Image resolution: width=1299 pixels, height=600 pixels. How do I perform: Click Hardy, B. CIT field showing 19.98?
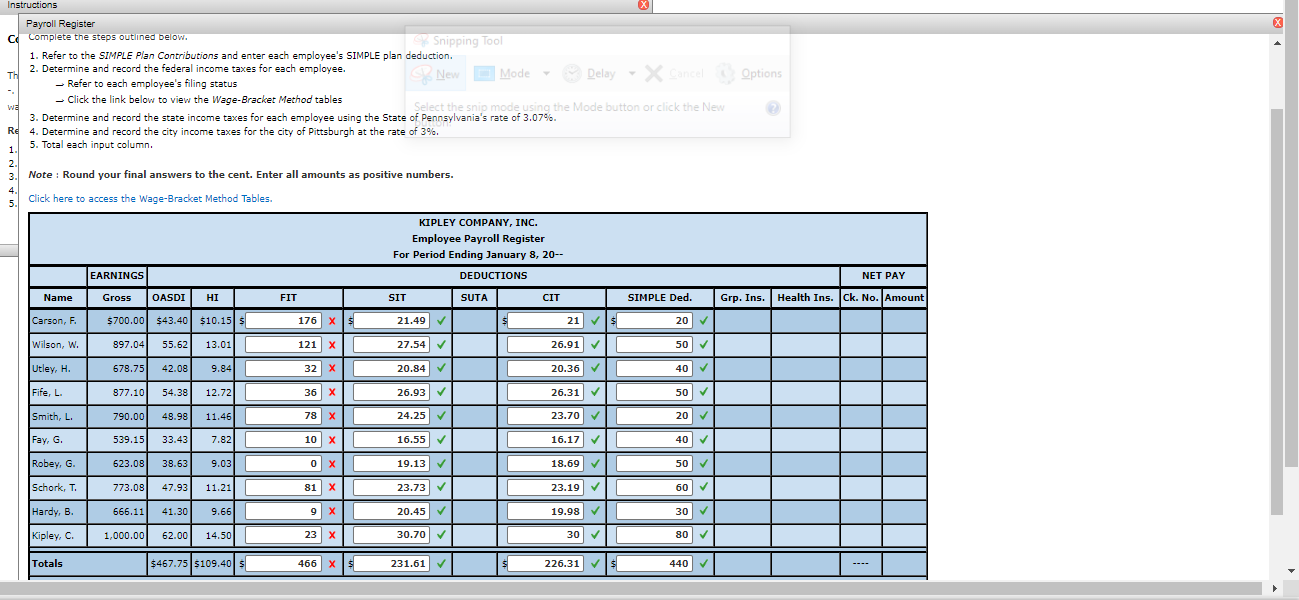[x=547, y=511]
